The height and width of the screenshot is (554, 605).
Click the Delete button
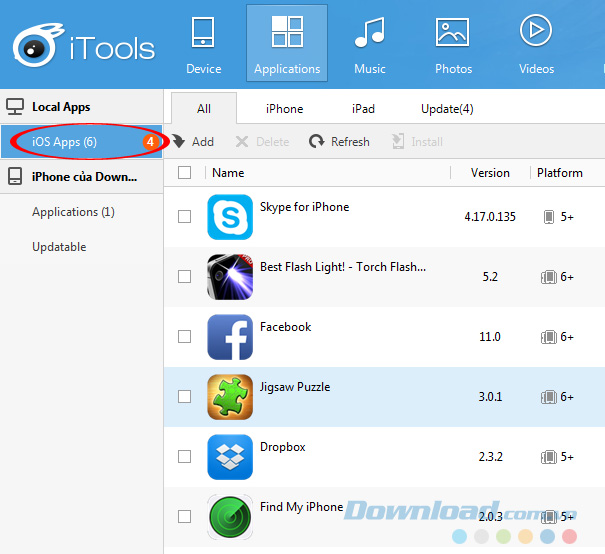pyautogui.click(x=262, y=142)
